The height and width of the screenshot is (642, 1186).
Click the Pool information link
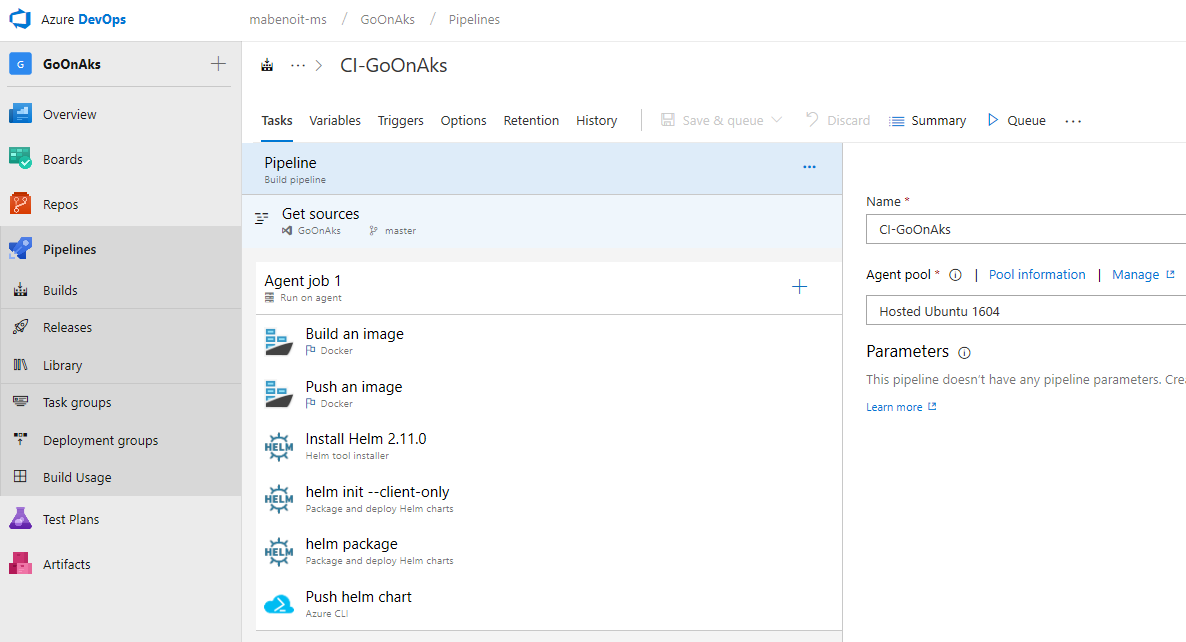[1037, 274]
